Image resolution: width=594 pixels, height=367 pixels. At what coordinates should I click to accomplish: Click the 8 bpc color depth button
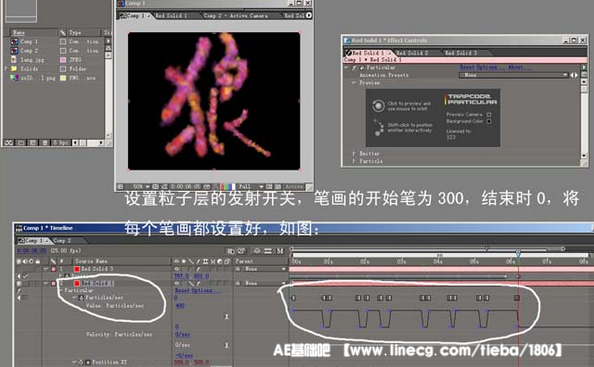61,143
